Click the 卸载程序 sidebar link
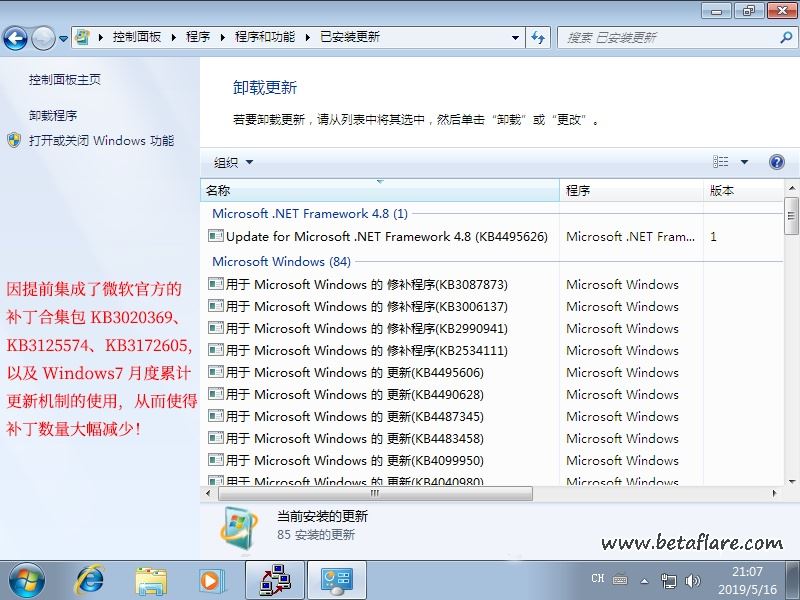This screenshot has height=600, width=800. click(53, 116)
